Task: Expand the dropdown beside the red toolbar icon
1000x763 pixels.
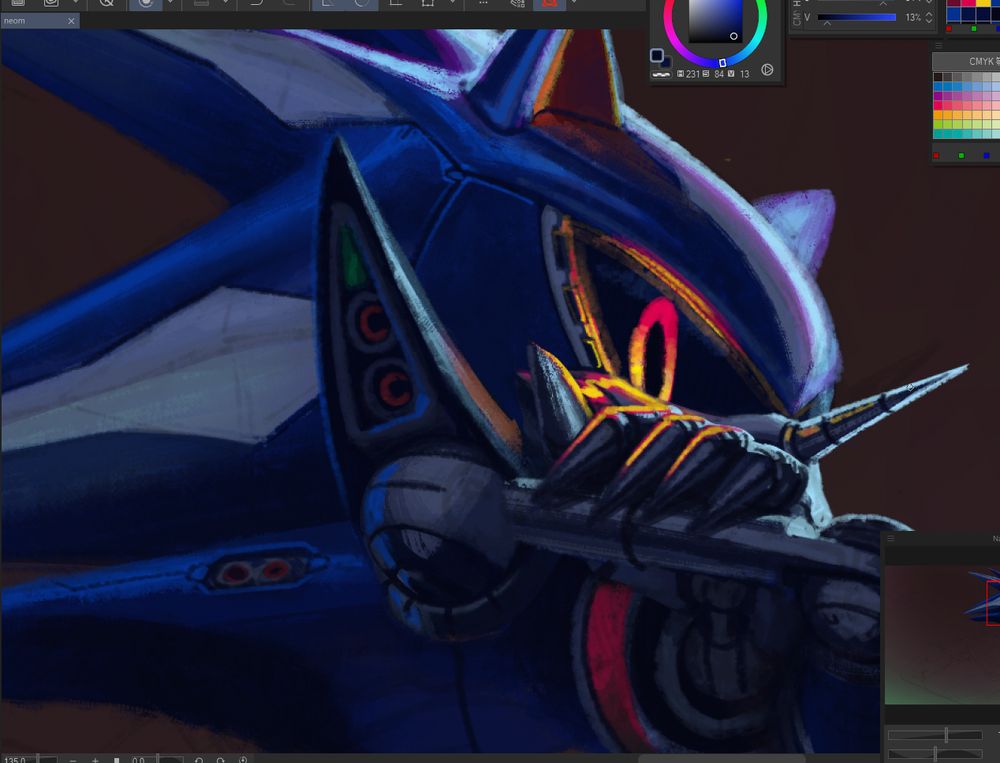Action: click(x=575, y=4)
